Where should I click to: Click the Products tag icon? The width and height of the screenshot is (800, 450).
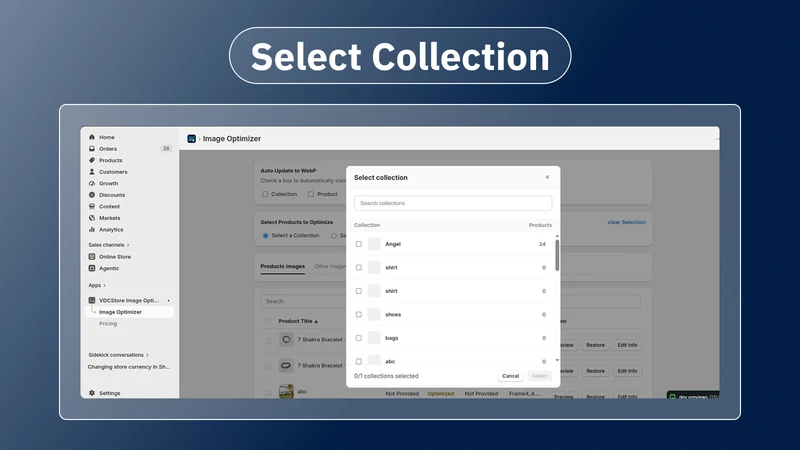point(92,160)
